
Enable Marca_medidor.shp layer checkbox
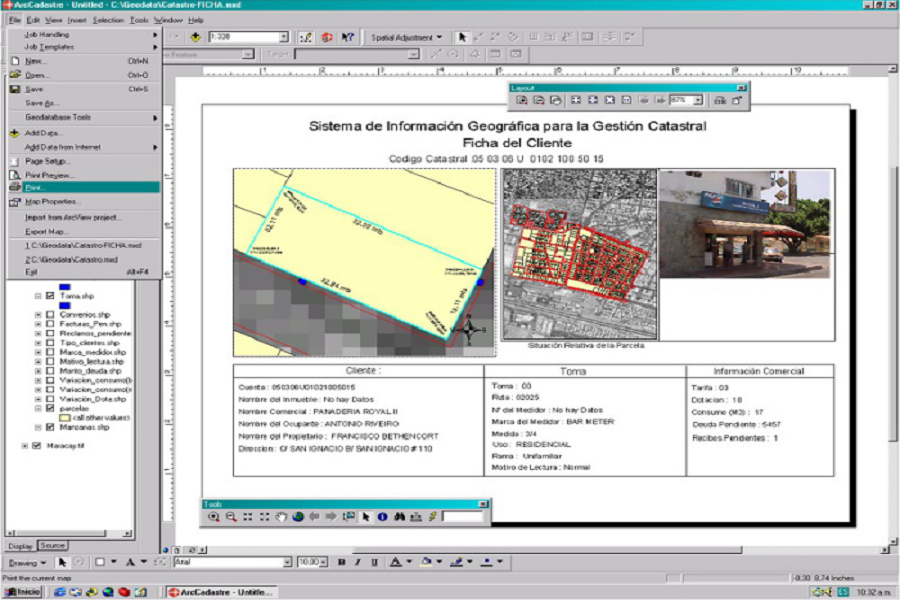[50, 352]
